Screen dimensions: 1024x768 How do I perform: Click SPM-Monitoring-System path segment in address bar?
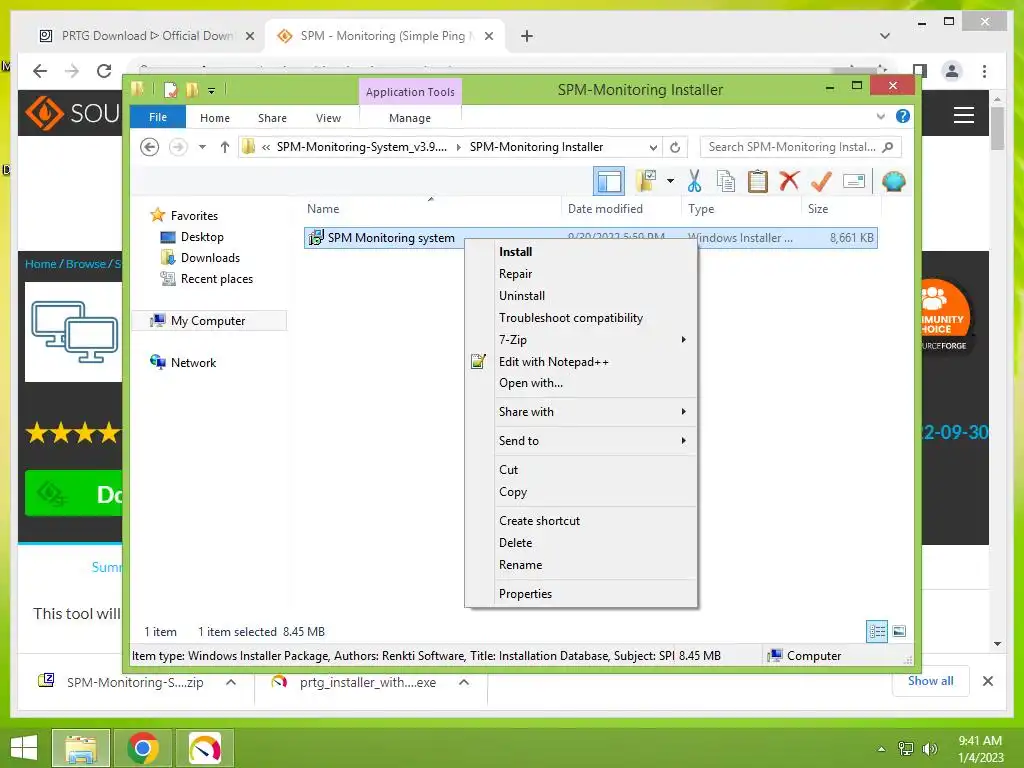[362, 148]
